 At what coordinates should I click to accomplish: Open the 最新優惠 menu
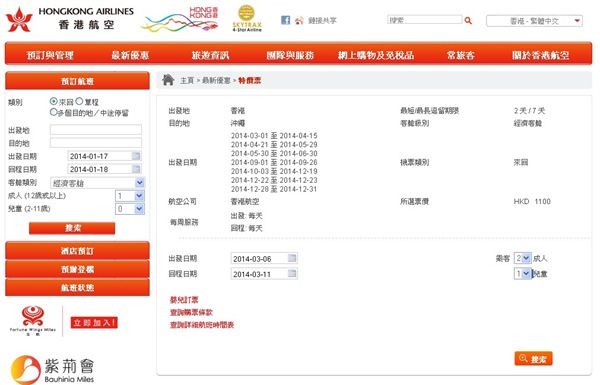click(130, 55)
